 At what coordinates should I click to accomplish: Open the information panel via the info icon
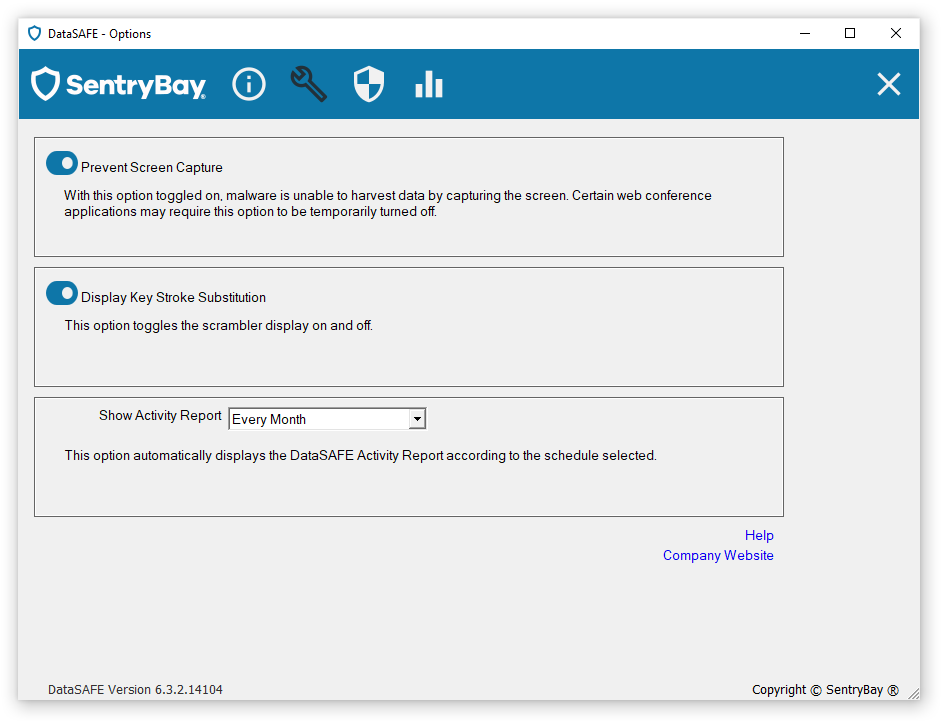(248, 84)
